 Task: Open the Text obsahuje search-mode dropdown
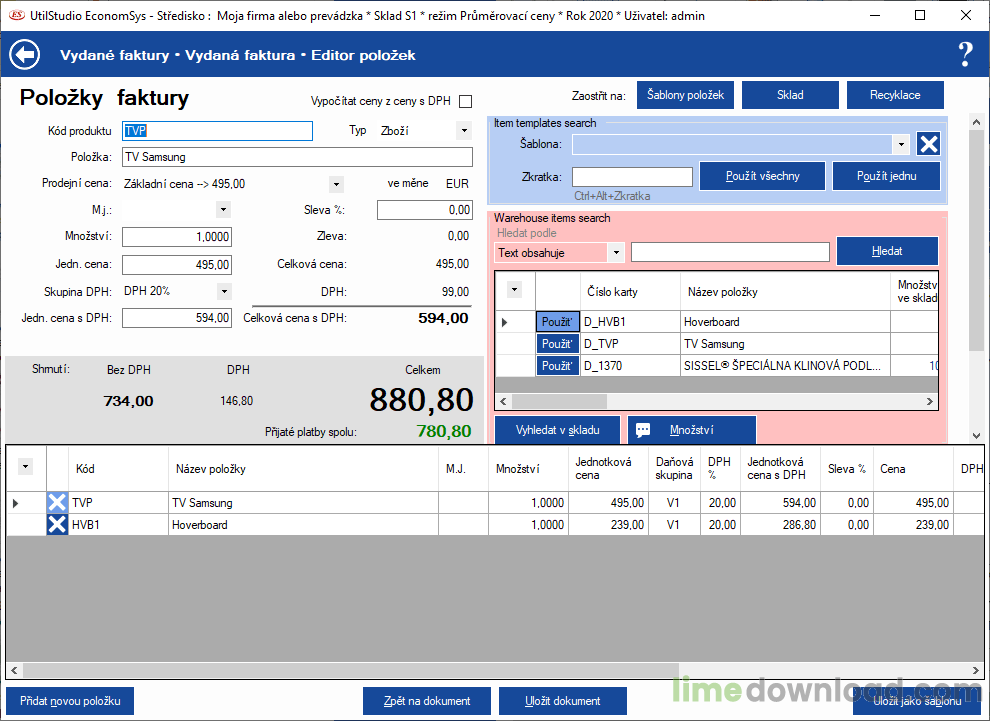pos(616,253)
